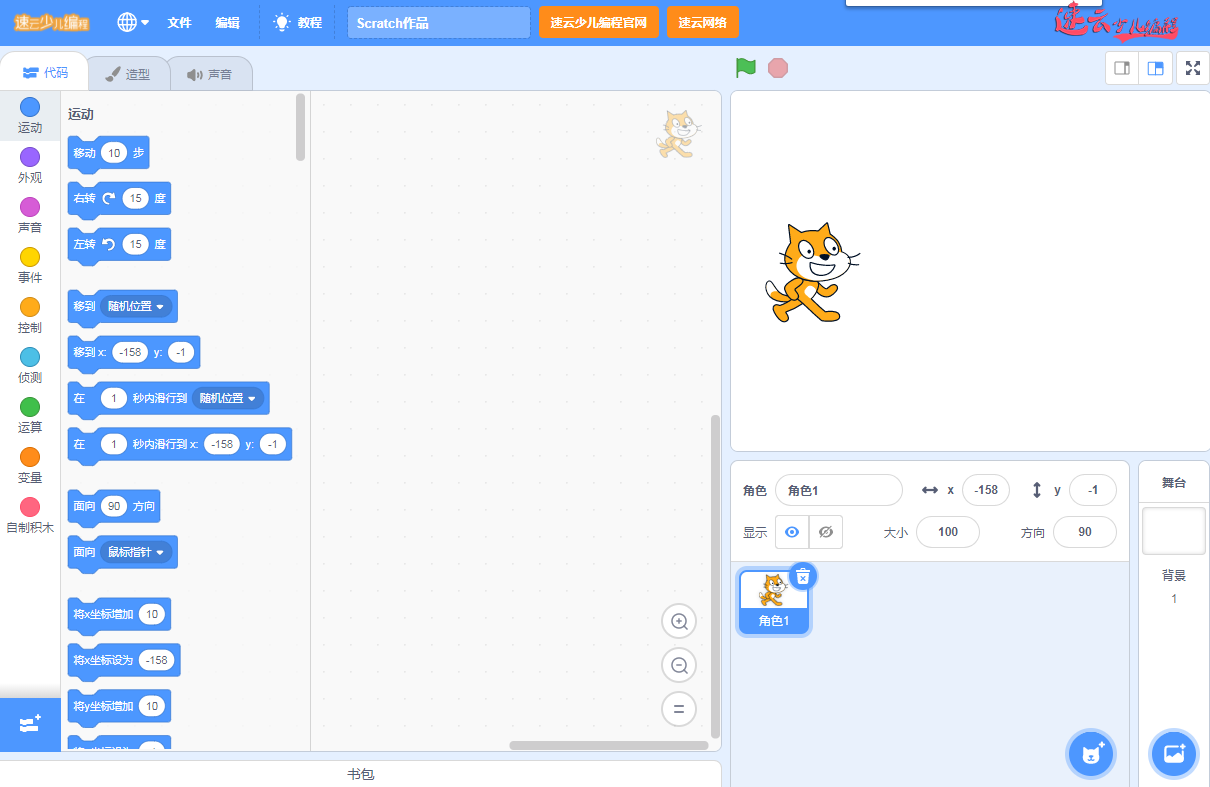Open the 文件 menu

[179, 22]
